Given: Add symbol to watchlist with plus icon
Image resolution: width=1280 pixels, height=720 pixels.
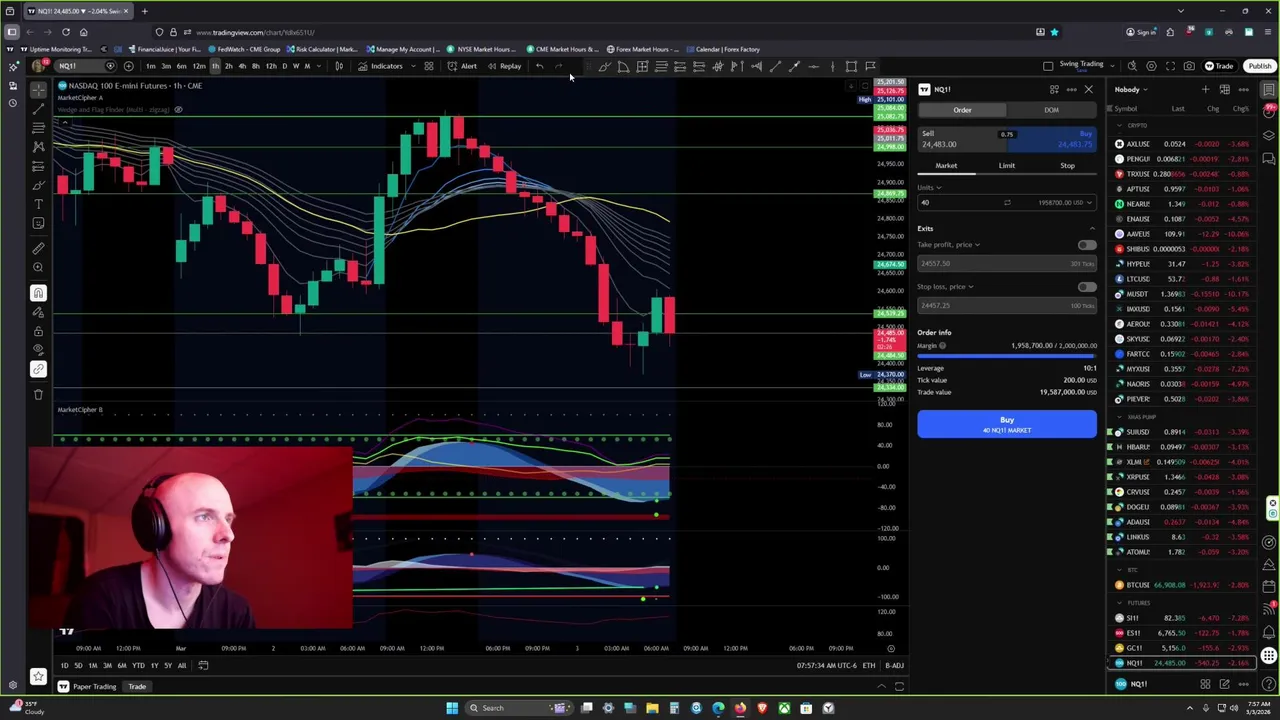Looking at the screenshot, I should (1205, 90).
